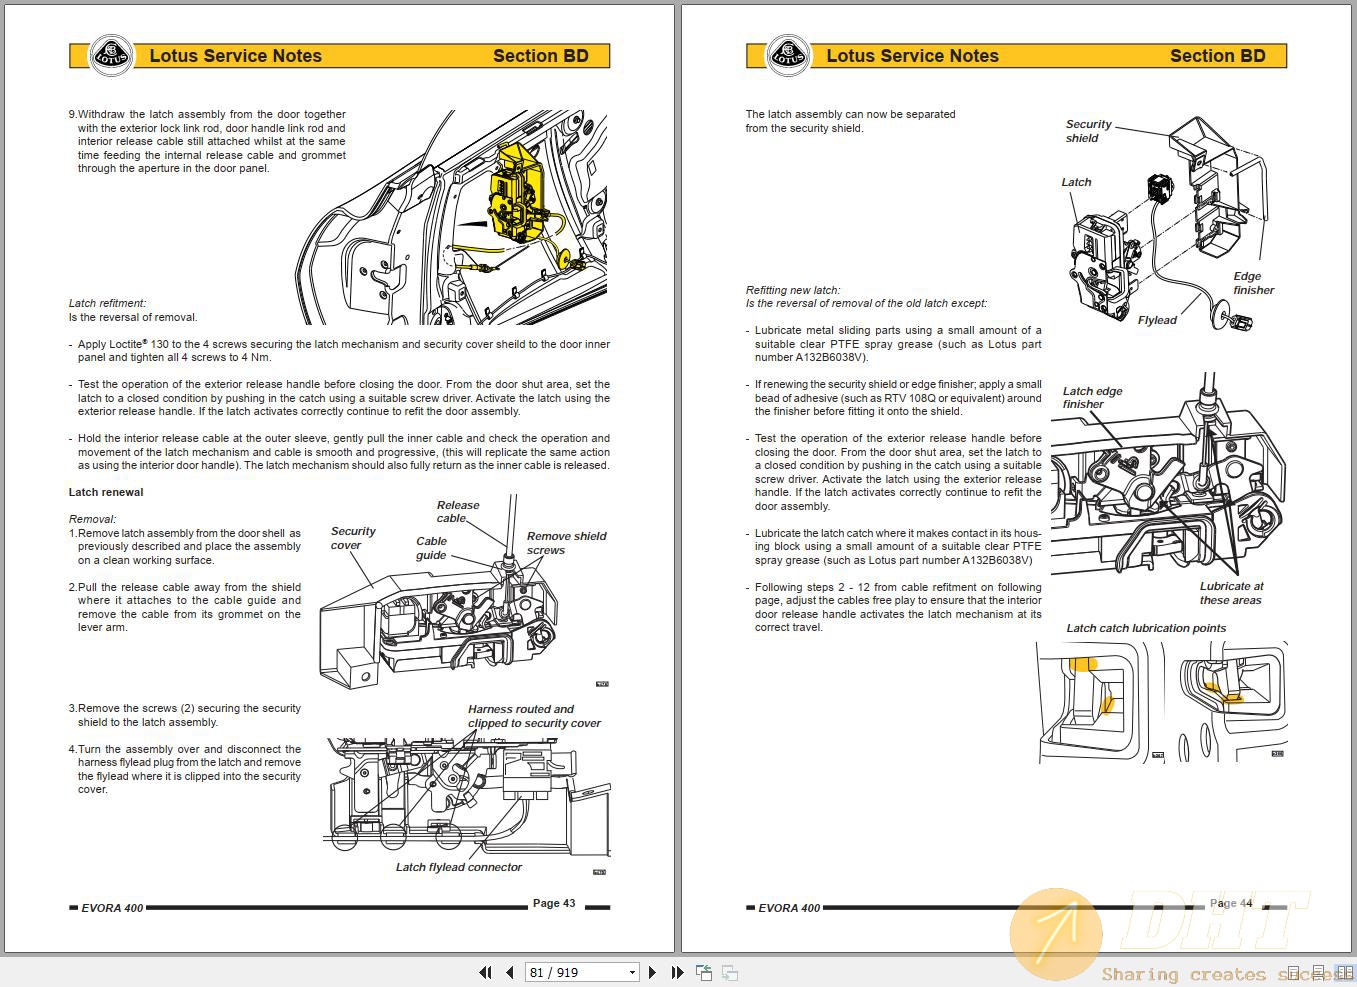Click the 'Release cable' diagram label
Screen dimensions: 1357x987
458,512
